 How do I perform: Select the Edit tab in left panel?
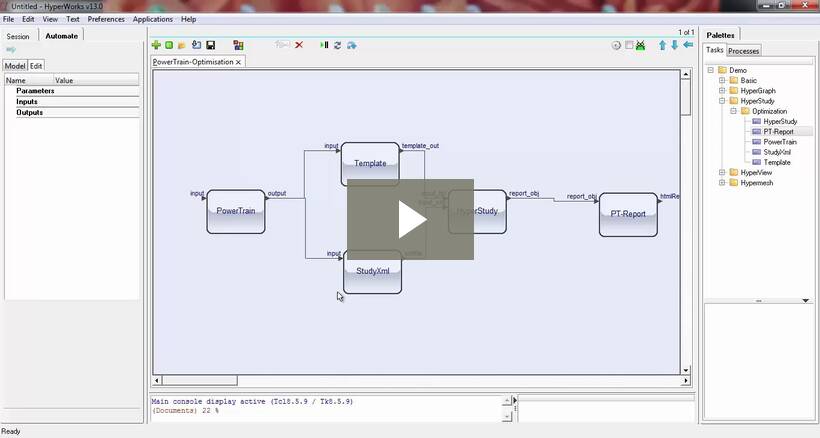coord(36,66)
